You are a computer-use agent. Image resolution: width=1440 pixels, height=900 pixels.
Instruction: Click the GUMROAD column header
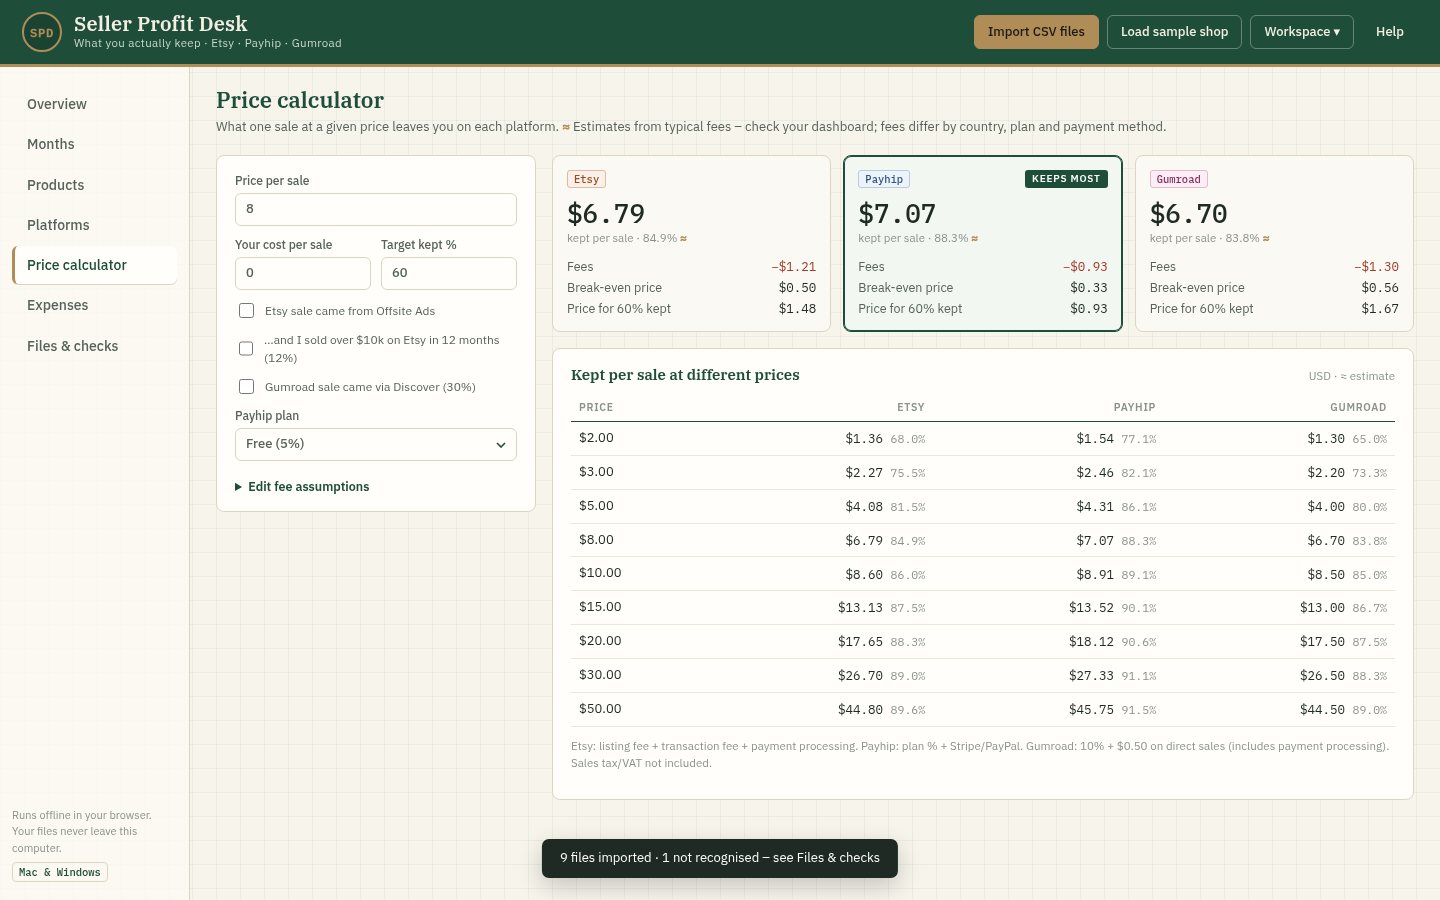tap(1358, 408)
